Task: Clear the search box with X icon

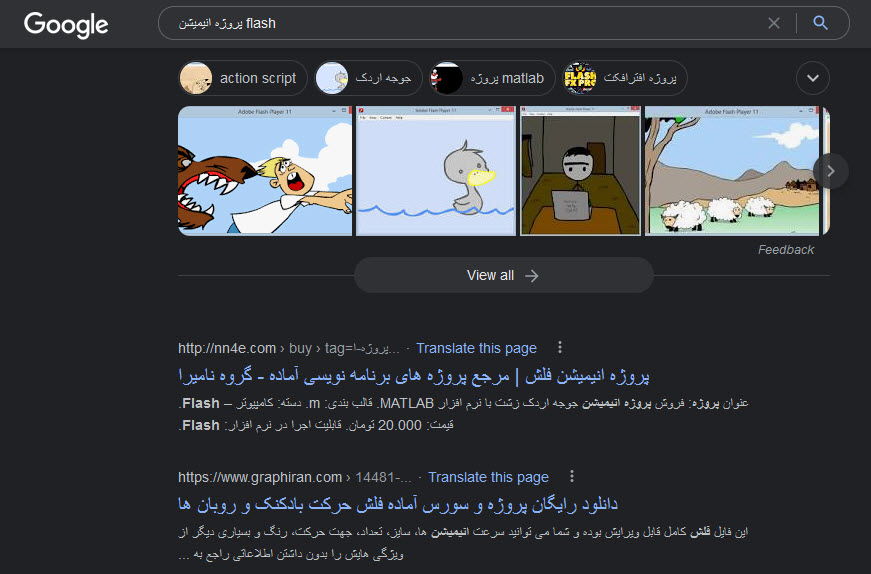Action: [x=774, y=23]
